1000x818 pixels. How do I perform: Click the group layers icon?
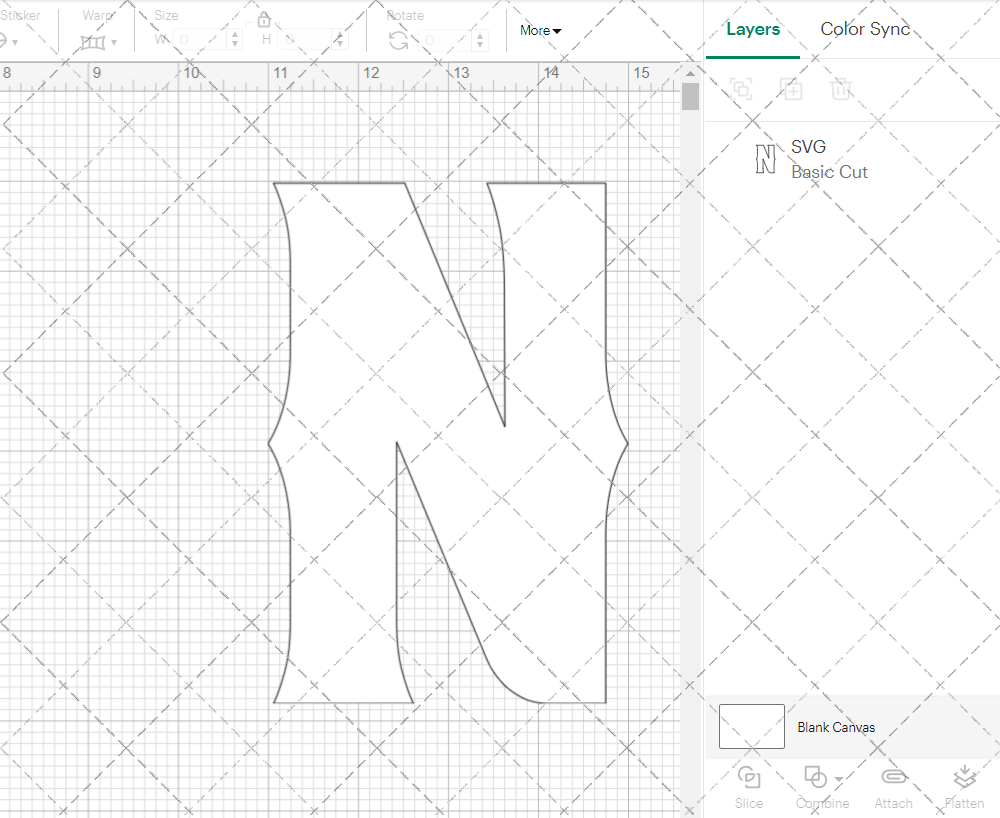tap(741, 89)
